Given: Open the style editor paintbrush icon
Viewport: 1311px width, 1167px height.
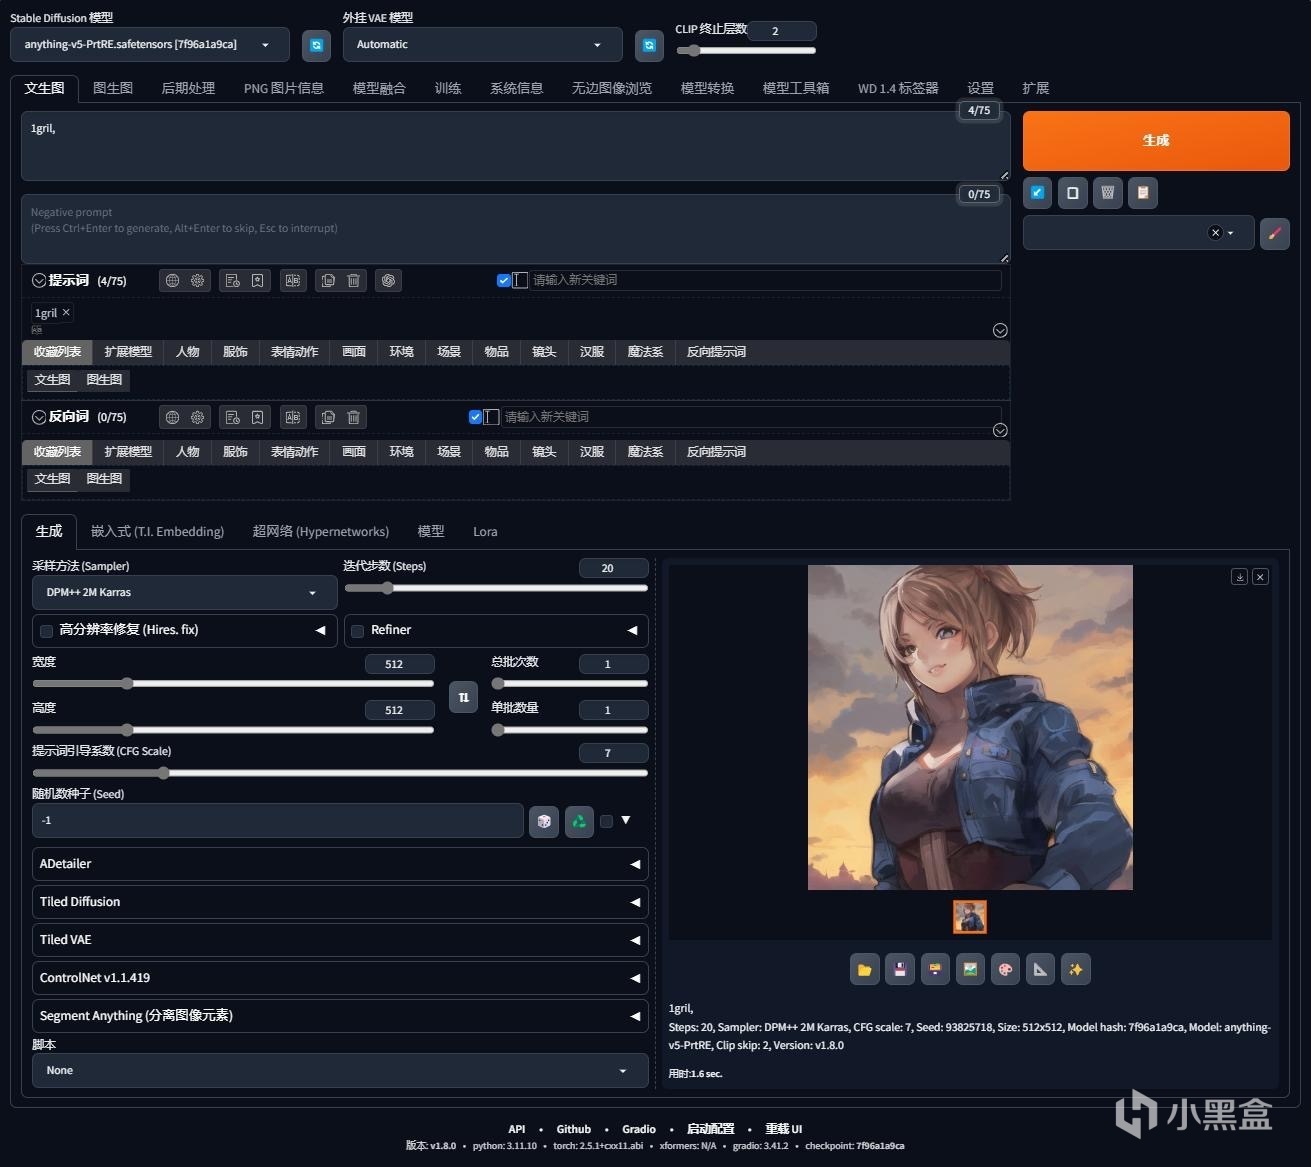Looking at the screenshot, I should pos(1274,234).
